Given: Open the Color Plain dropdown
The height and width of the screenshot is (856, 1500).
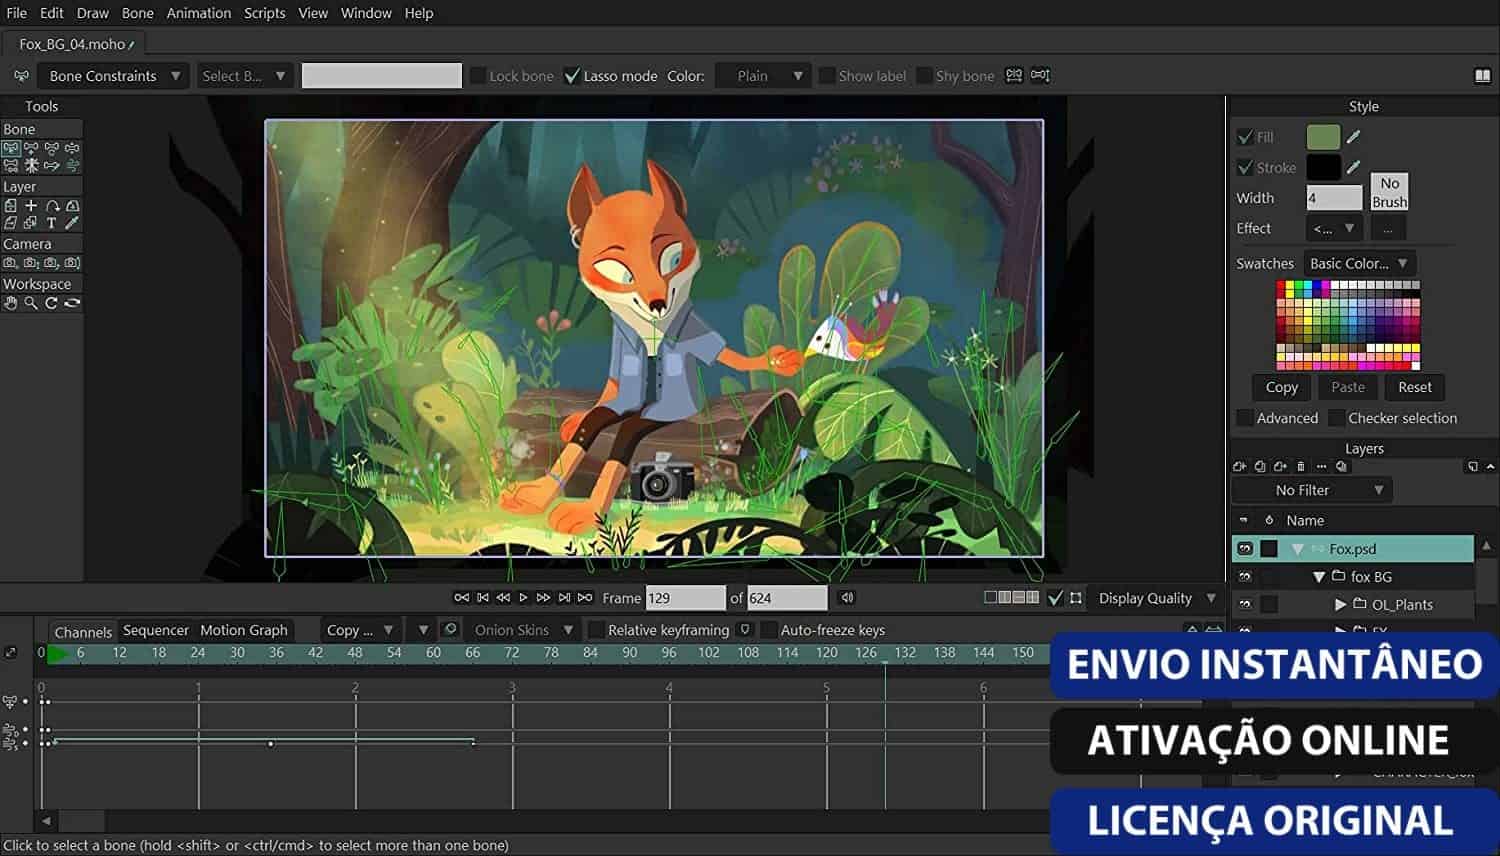Looking at the screenshot, I should click(x=763, y=76).
